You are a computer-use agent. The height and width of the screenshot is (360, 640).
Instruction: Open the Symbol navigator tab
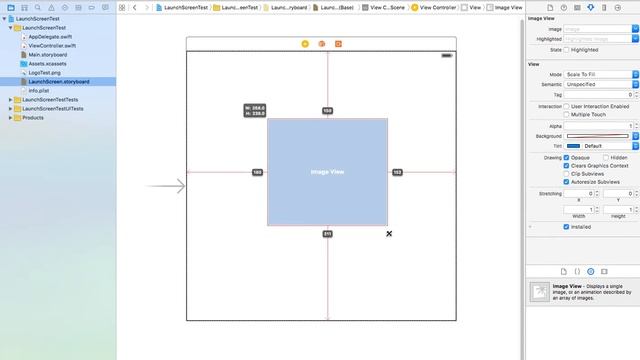point(24,7)
